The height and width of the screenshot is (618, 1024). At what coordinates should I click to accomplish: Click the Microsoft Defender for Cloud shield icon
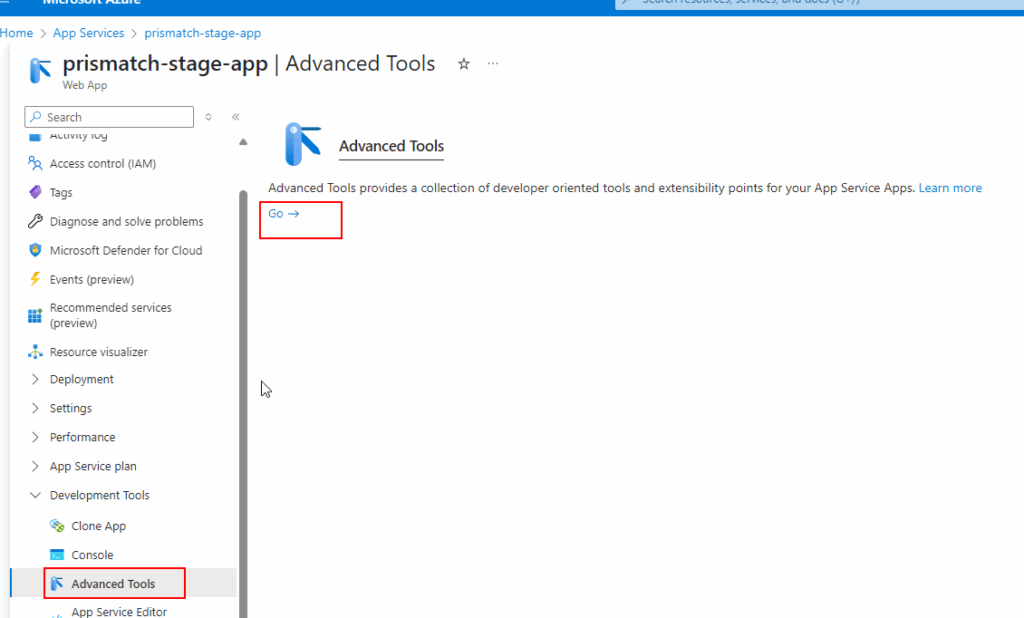[35, 250]
